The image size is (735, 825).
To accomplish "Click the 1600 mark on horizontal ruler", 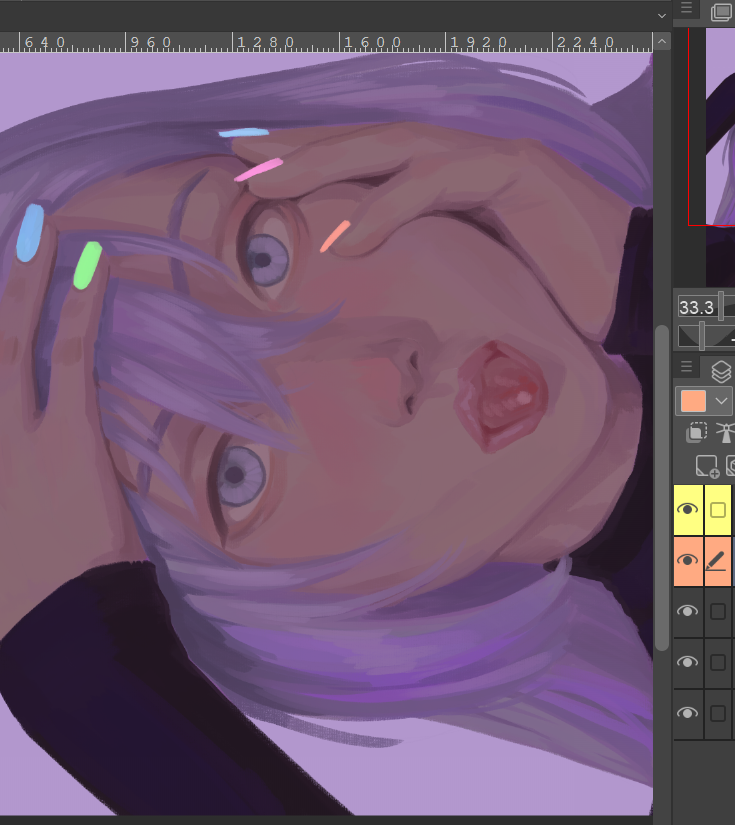I will [373, 42].
